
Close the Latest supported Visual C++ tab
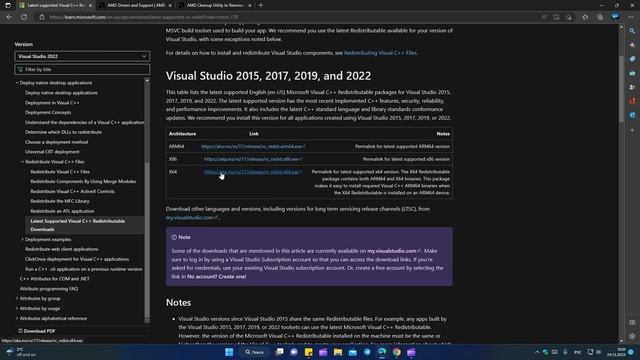tap(91, 5)
